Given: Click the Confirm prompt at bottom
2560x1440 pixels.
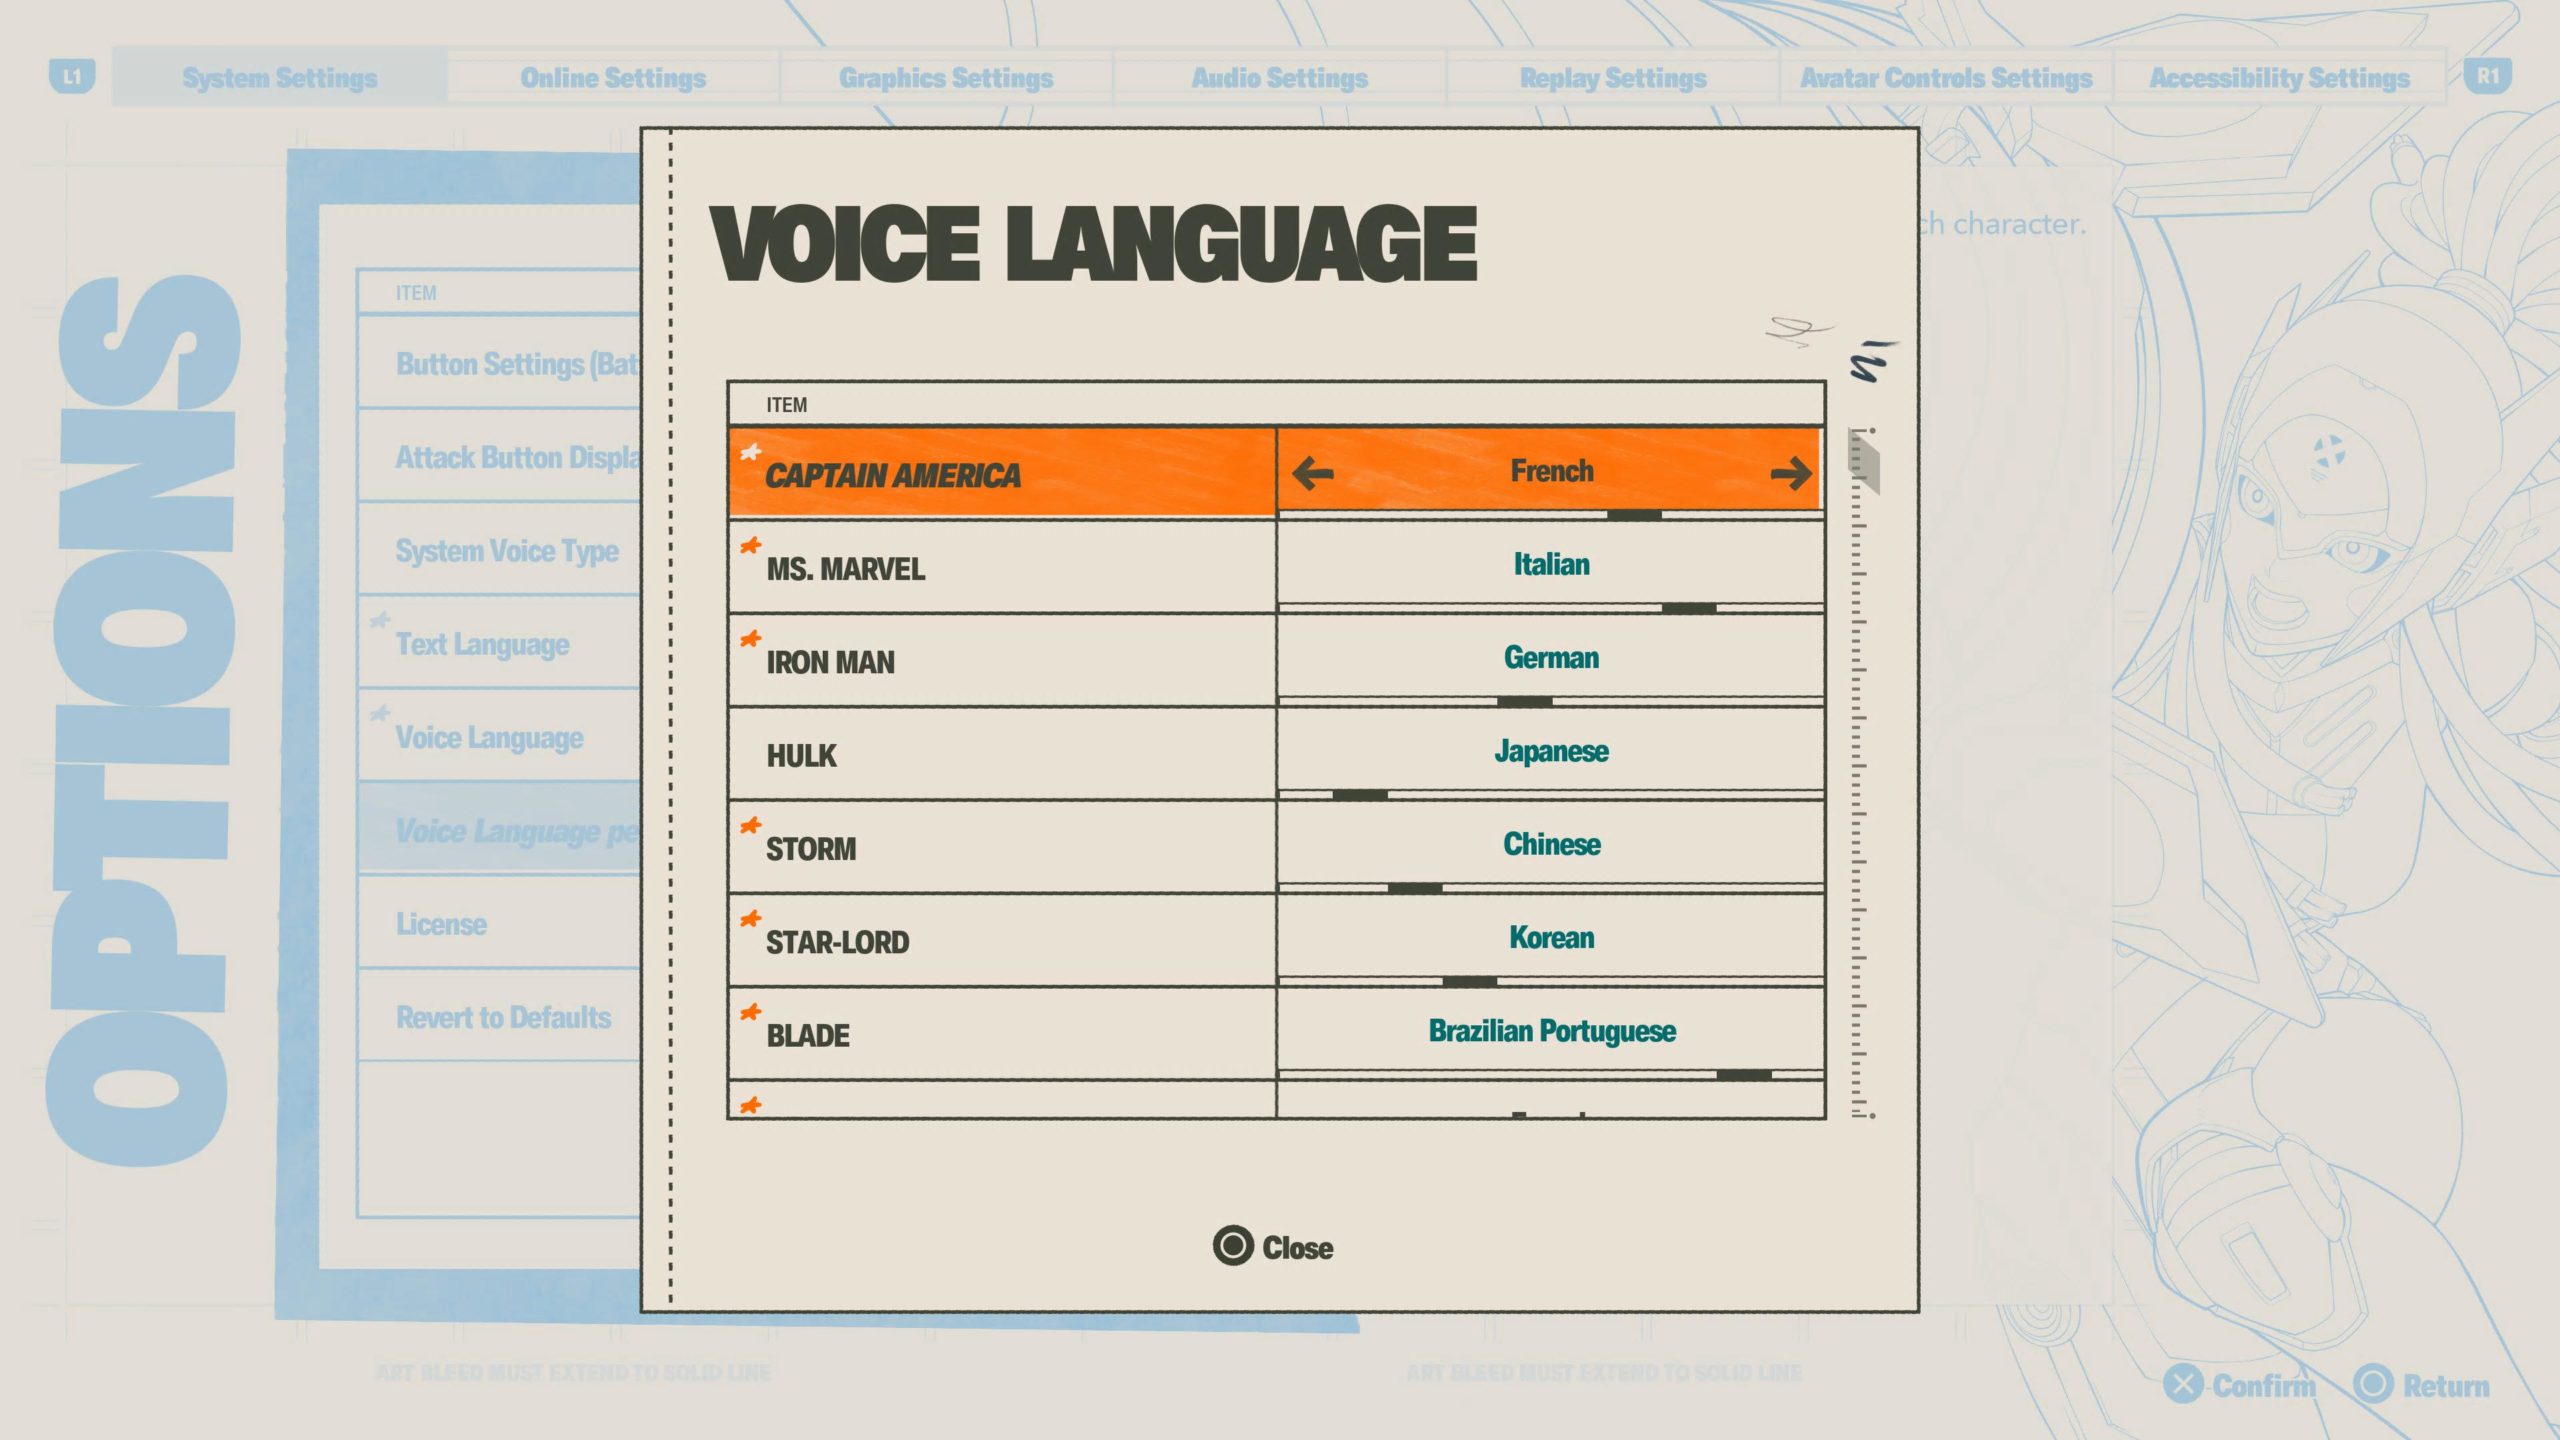Looking at the screenshot, I should pyautogui.click(x=2240, y=1385).
